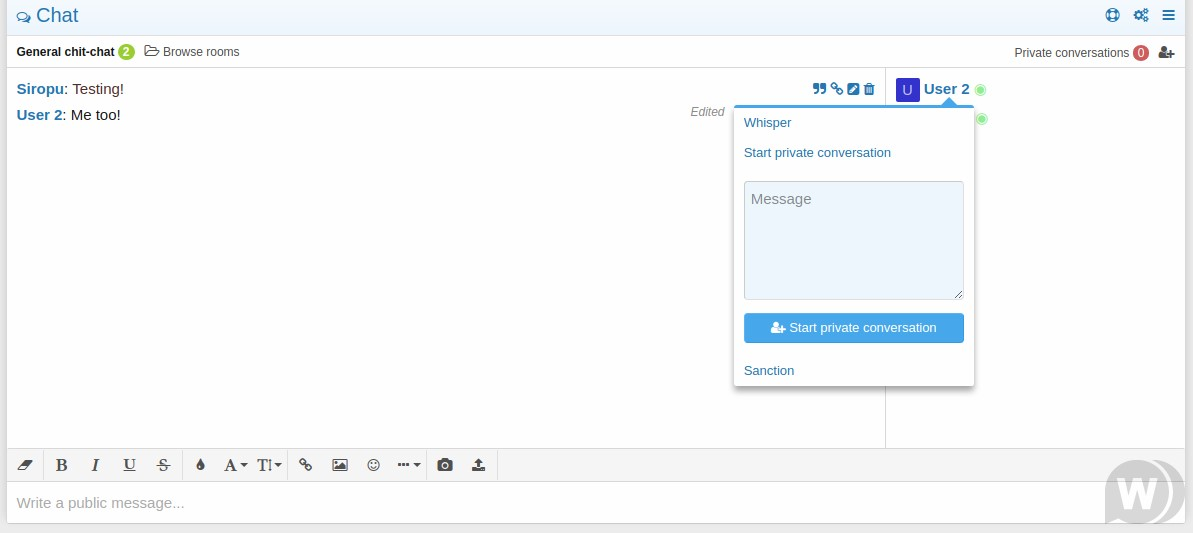This screenshot has width=1193, height=533.
Task: Open chat settings gears icon
Action: click(x=1140, y=15)
